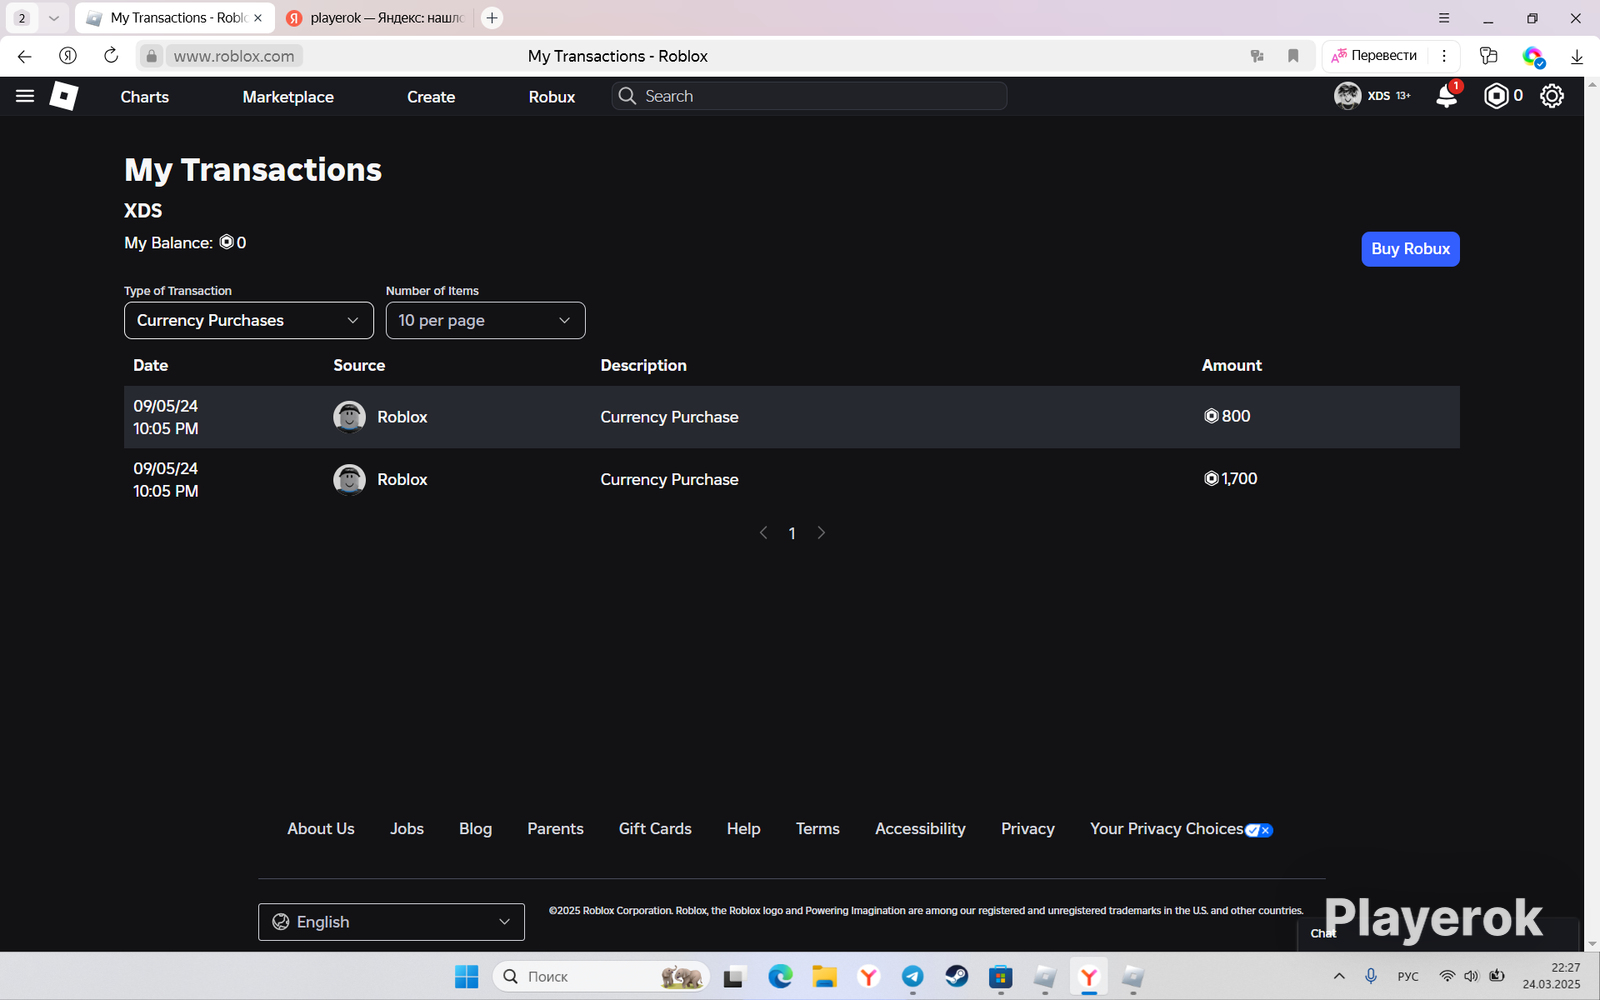Click the Перевести translate button
1600x1000 pixels.
1374,56
